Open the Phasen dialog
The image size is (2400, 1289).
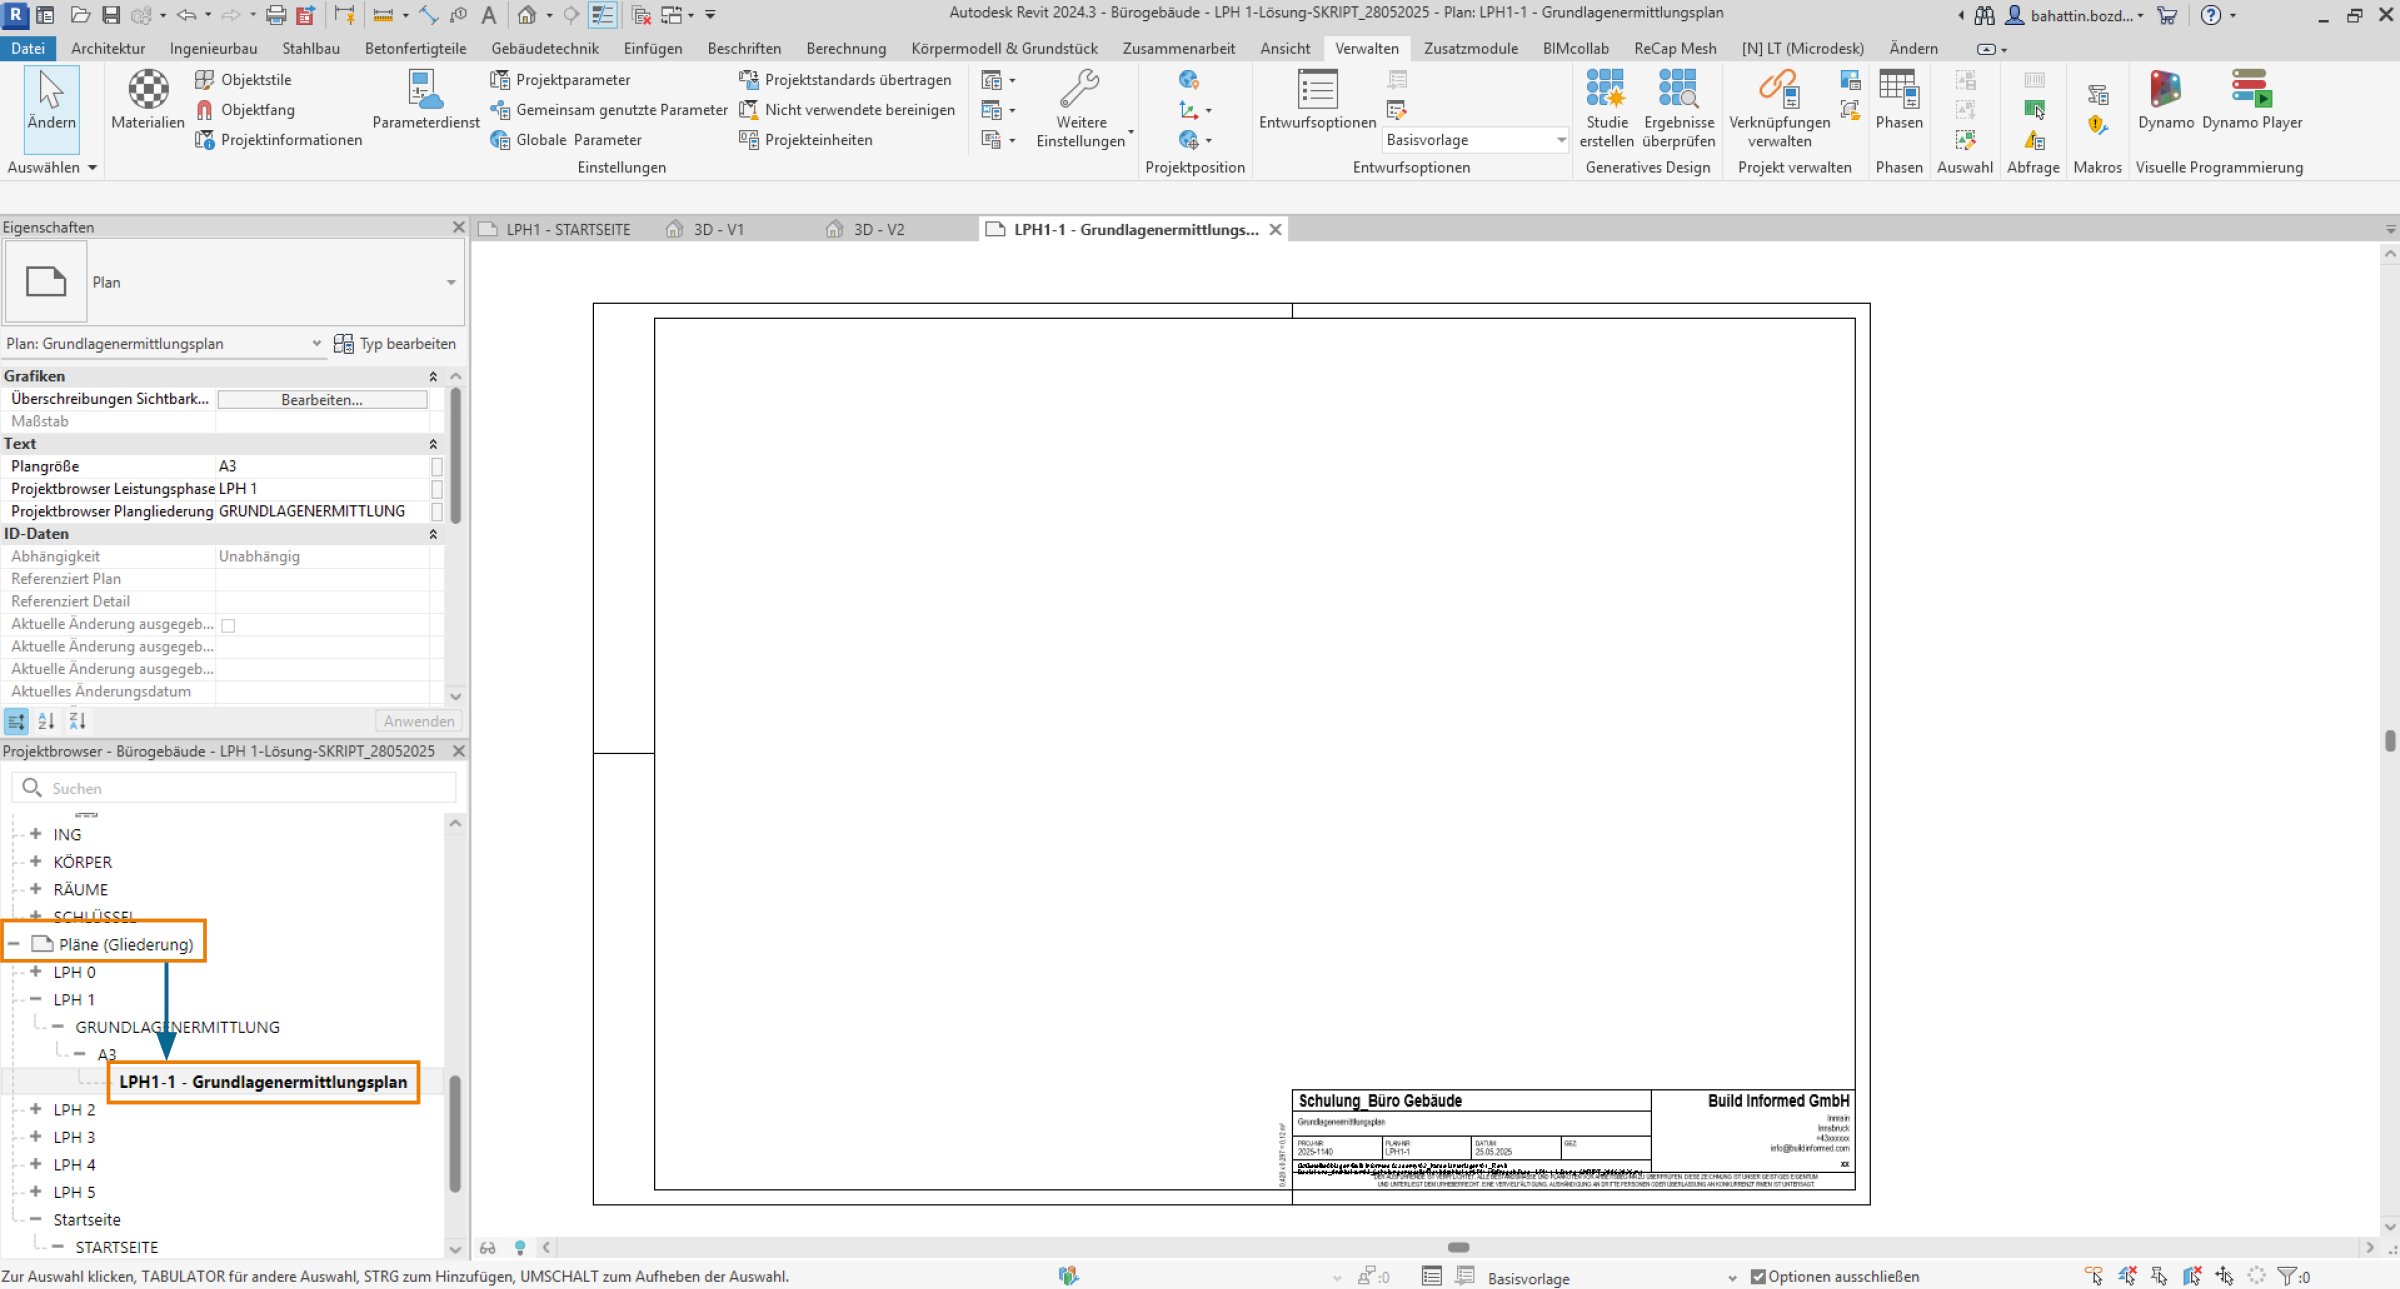pos(1898,100)
